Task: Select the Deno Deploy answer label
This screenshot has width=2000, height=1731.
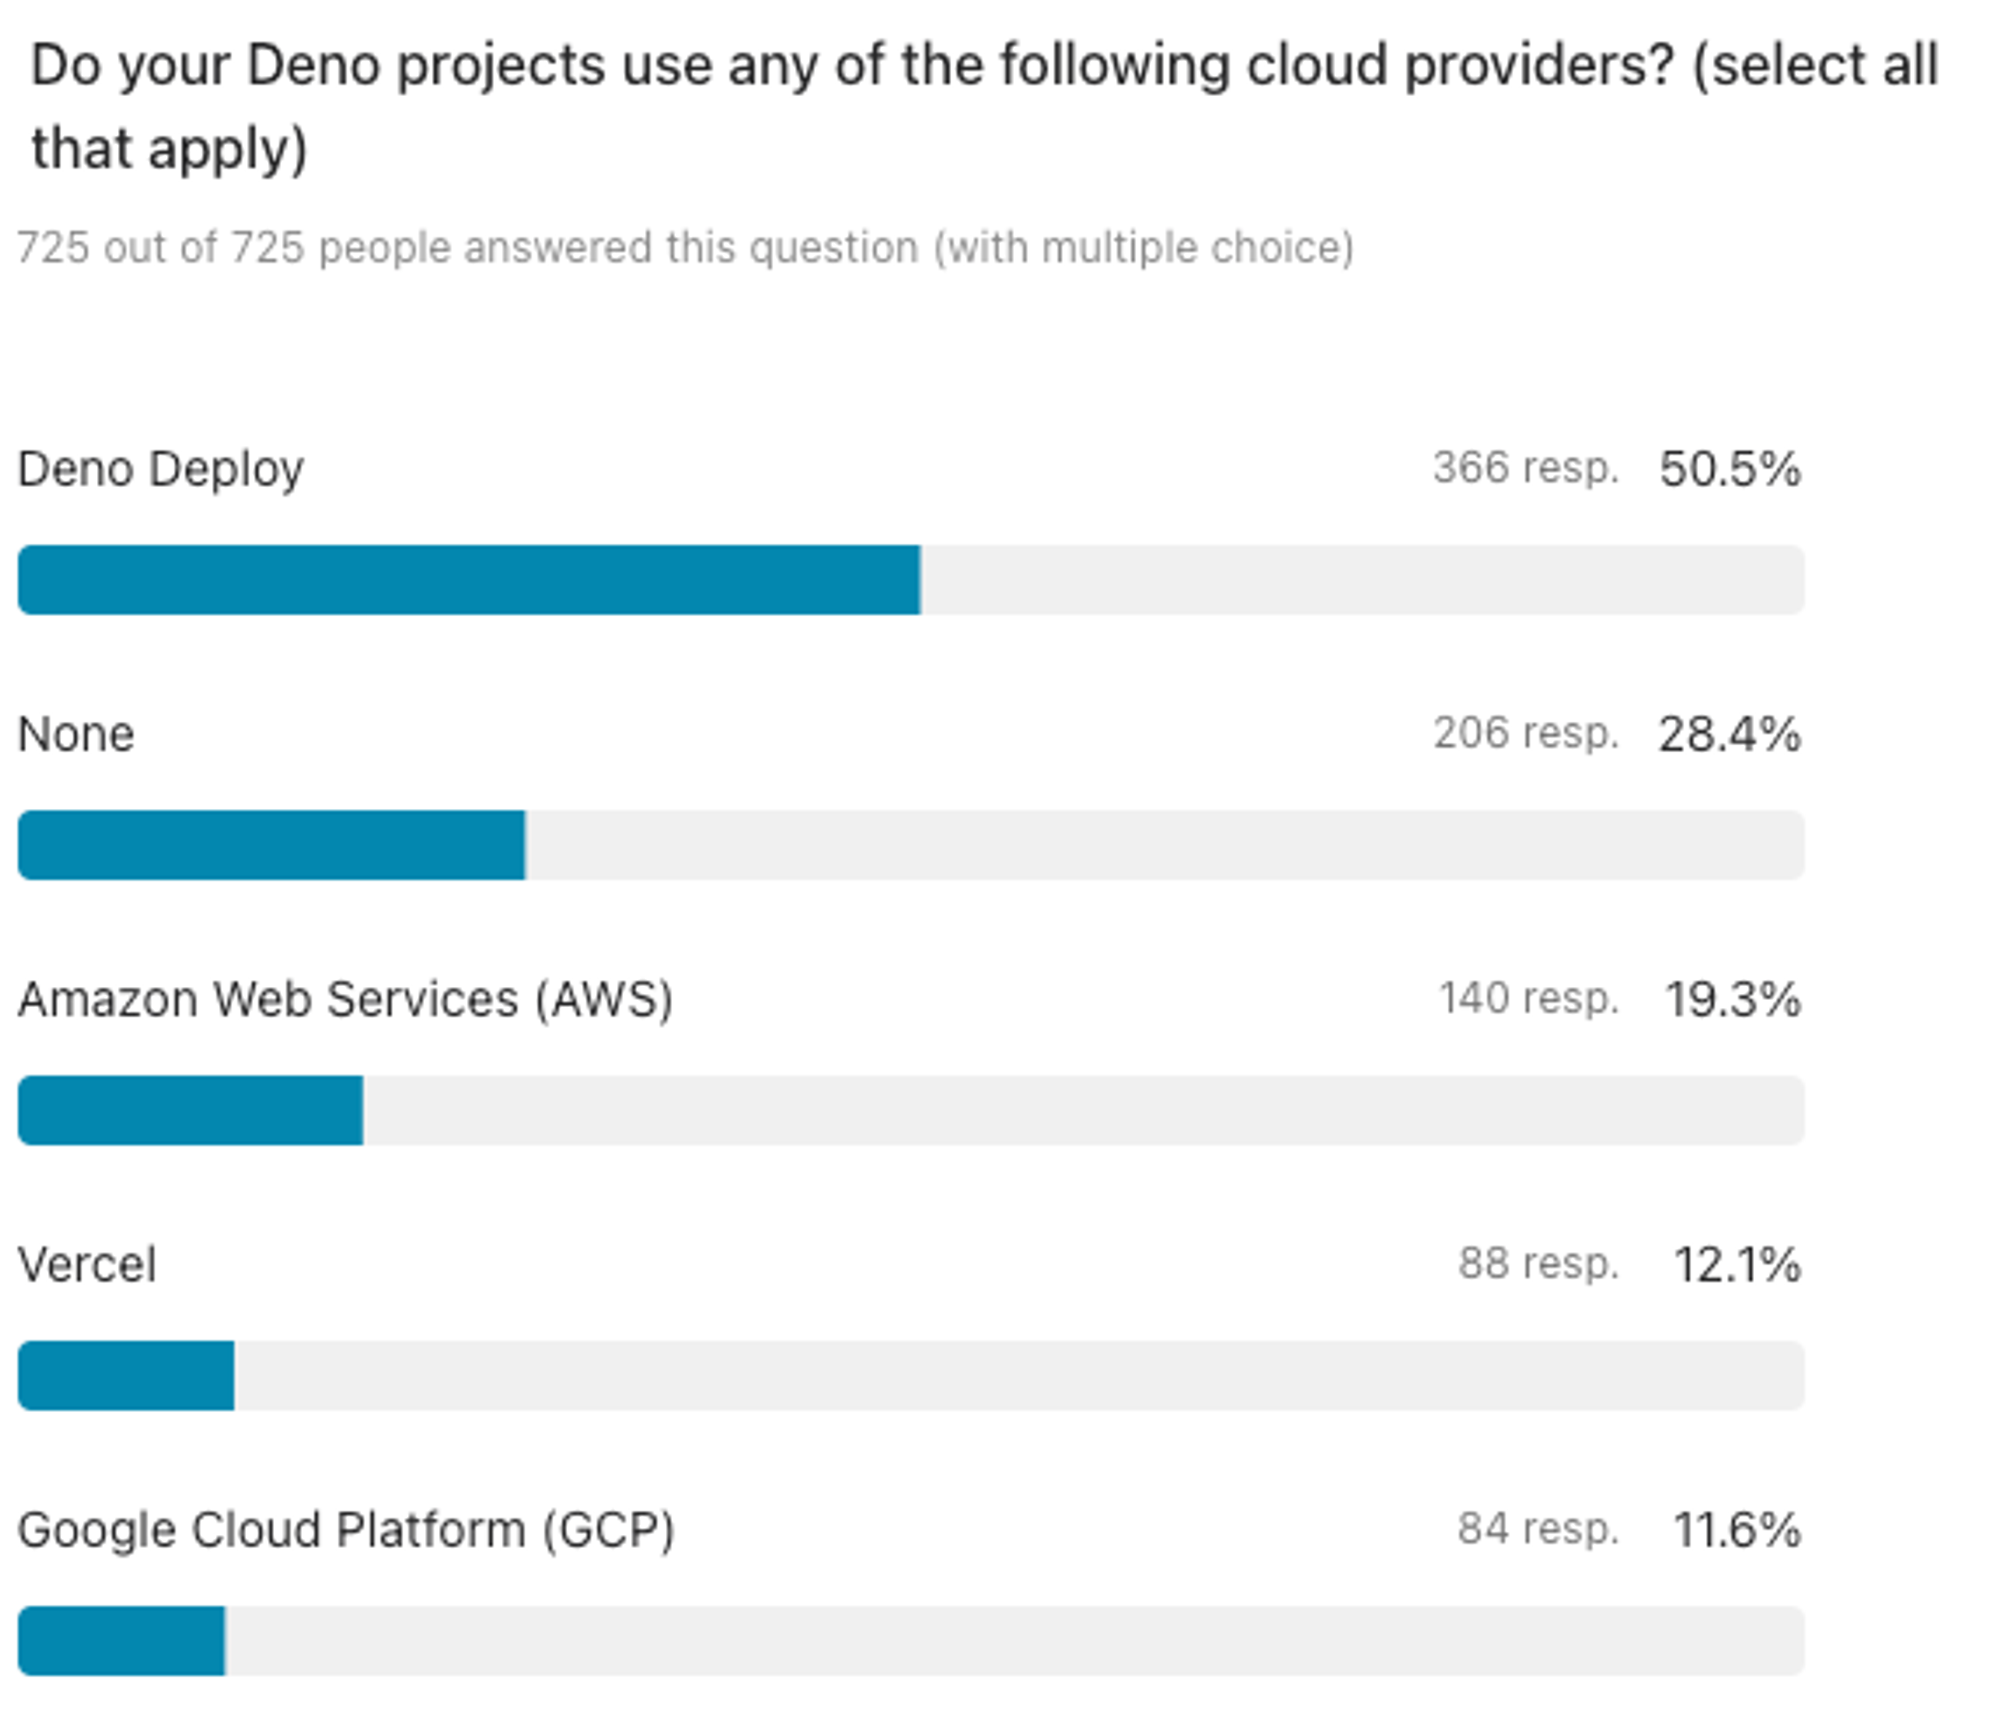Action: click(160, 468)
